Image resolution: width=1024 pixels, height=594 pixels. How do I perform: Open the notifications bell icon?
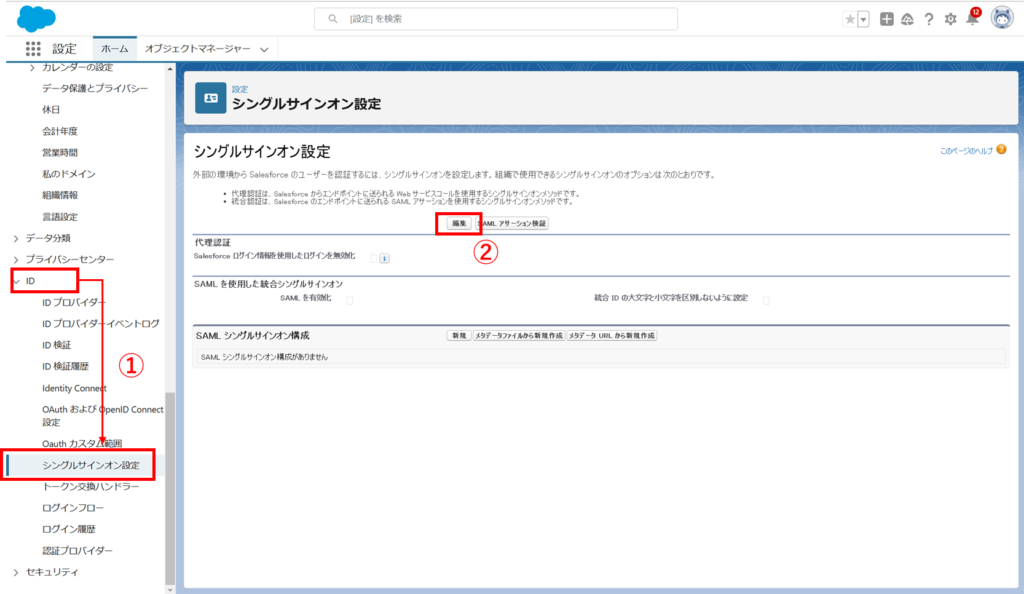(972, 18)
